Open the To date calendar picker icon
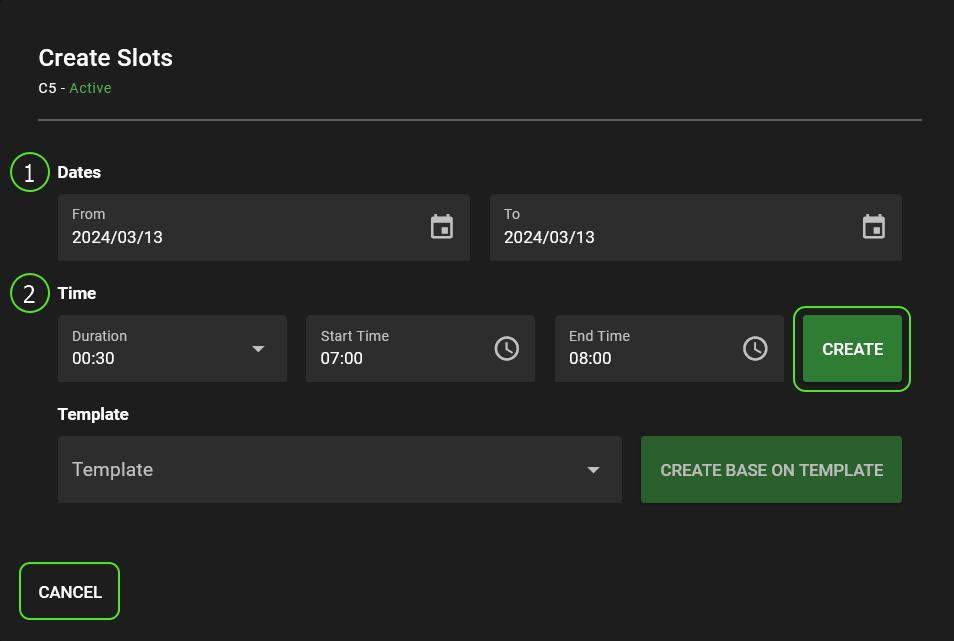The image size is (954, 641). [x=874, y=227]
